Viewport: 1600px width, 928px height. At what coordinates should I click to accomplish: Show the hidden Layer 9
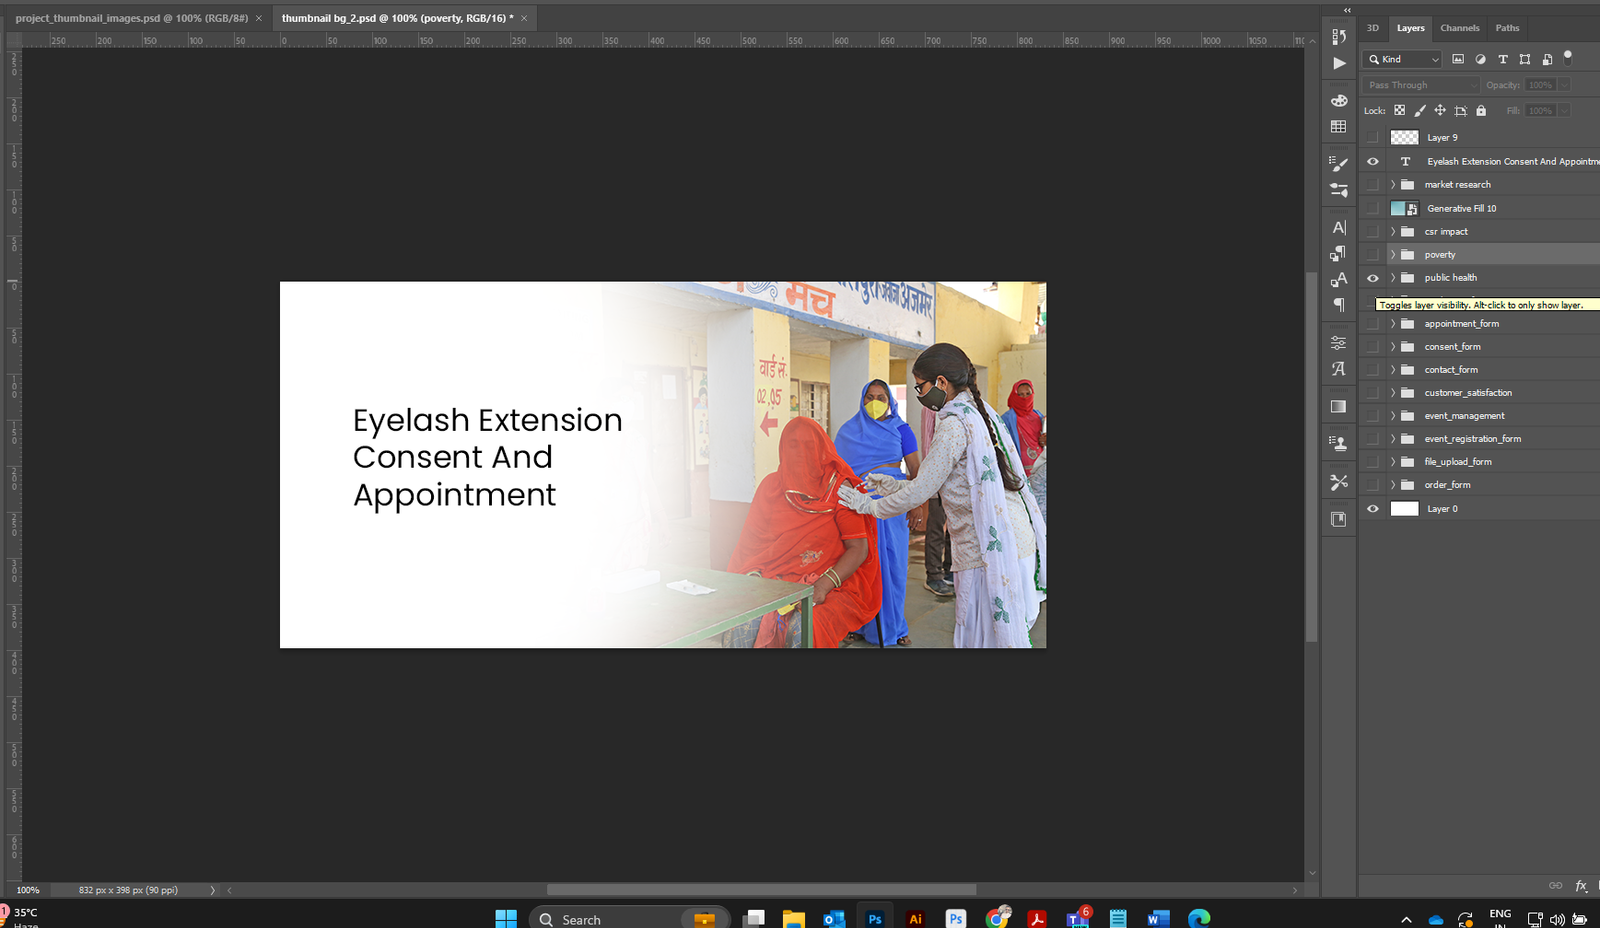[x=1372, y=138]
